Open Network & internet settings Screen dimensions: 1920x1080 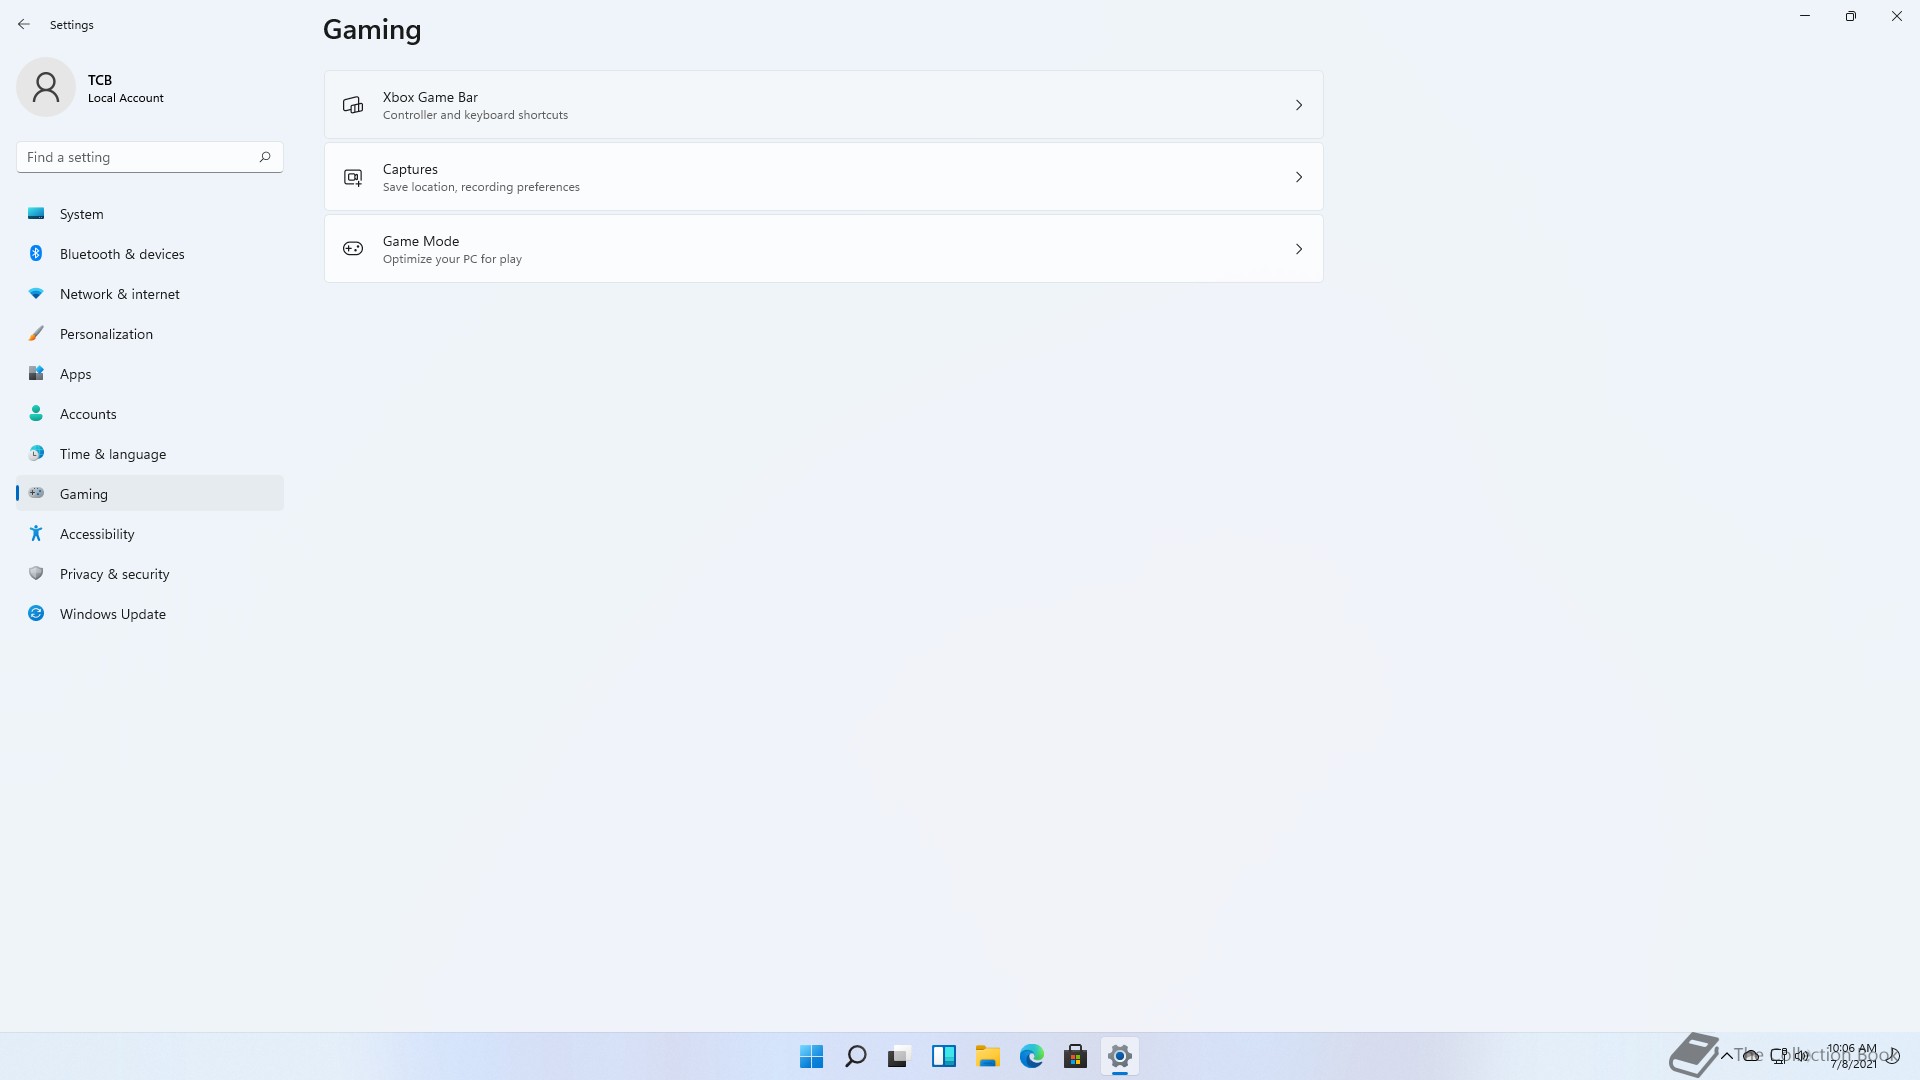pos(120,294)
